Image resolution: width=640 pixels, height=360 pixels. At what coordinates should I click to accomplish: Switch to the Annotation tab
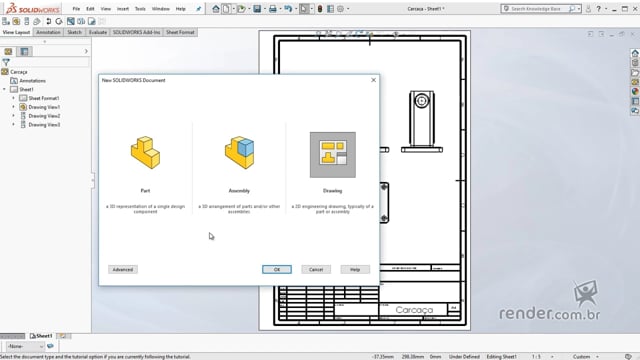pos(48,32)
